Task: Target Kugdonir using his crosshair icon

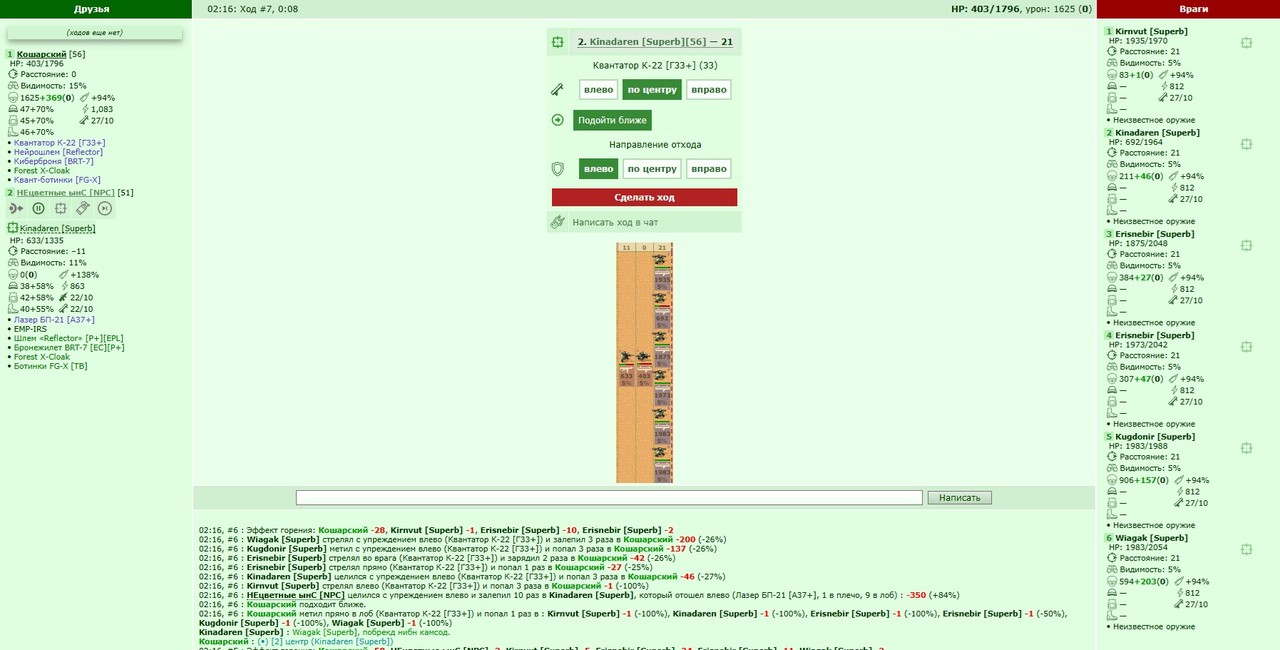Action: 1246,448
